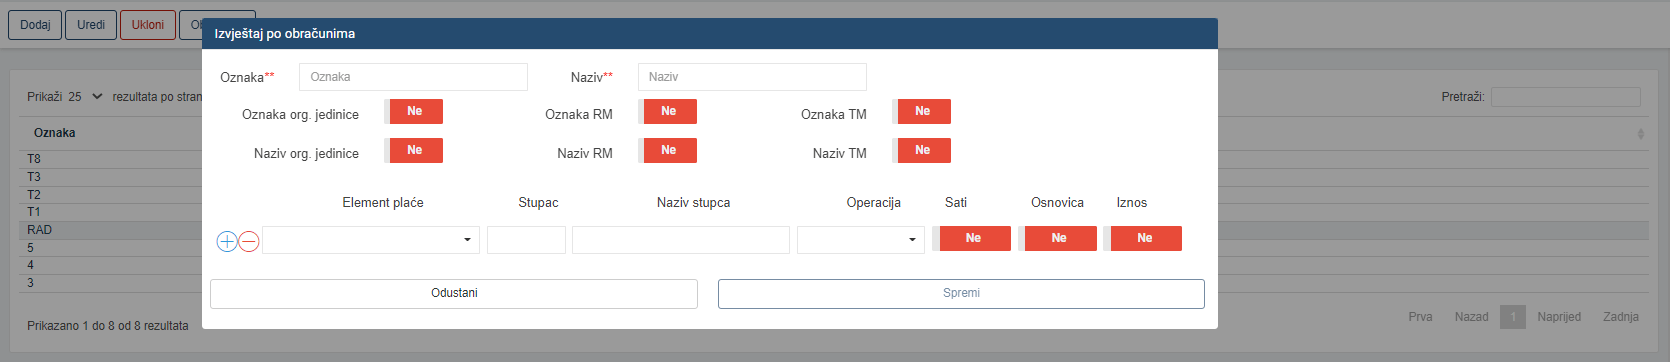The height and width of the screenshot is (362, 1670).
Task: Toggle Oznaka org. jedinice switch
Action: pyautogui.click(x=413, y=111)
